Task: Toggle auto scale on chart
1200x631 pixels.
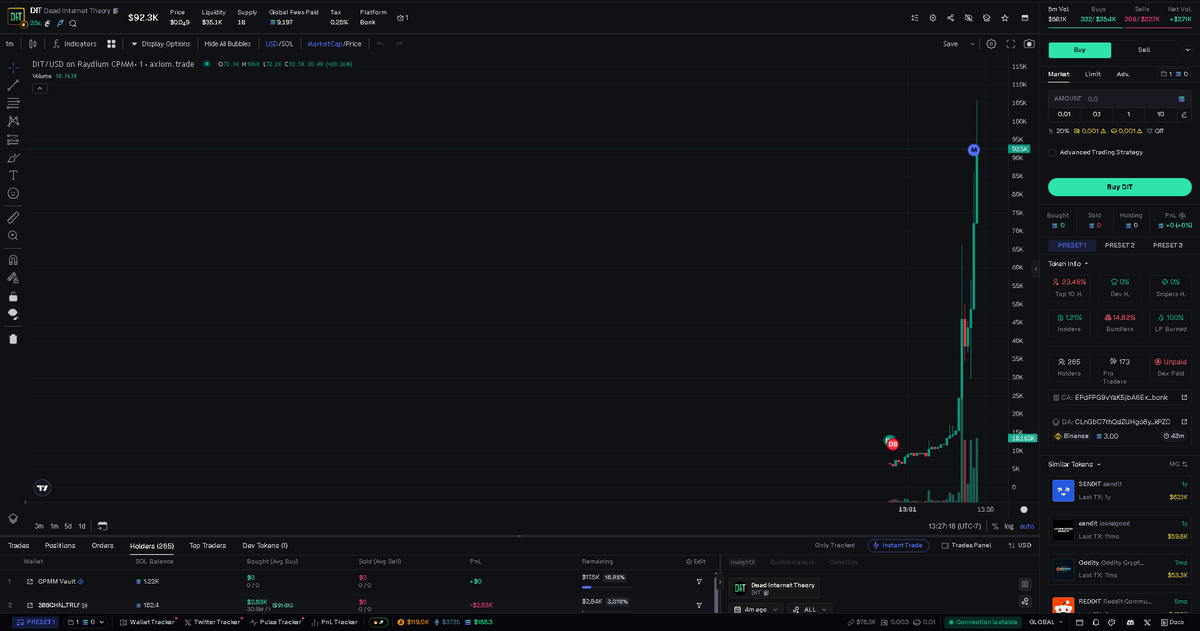Action: [1027, 526]
